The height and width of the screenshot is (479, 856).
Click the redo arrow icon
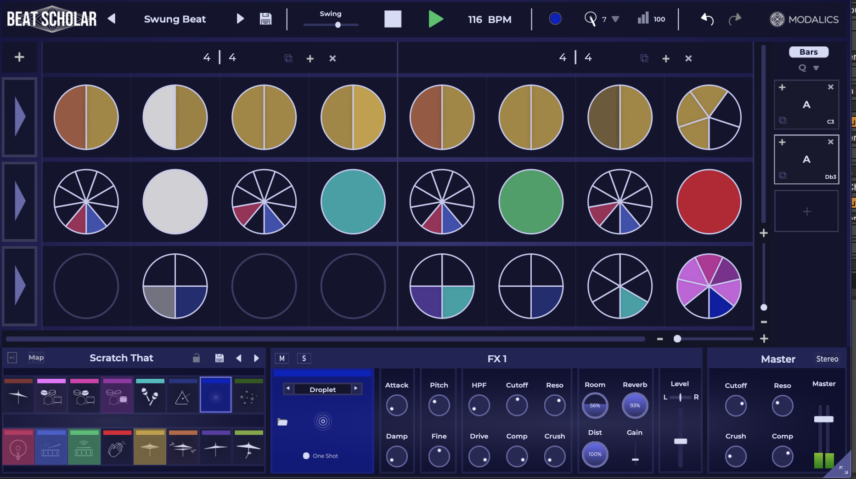(735, 19)
